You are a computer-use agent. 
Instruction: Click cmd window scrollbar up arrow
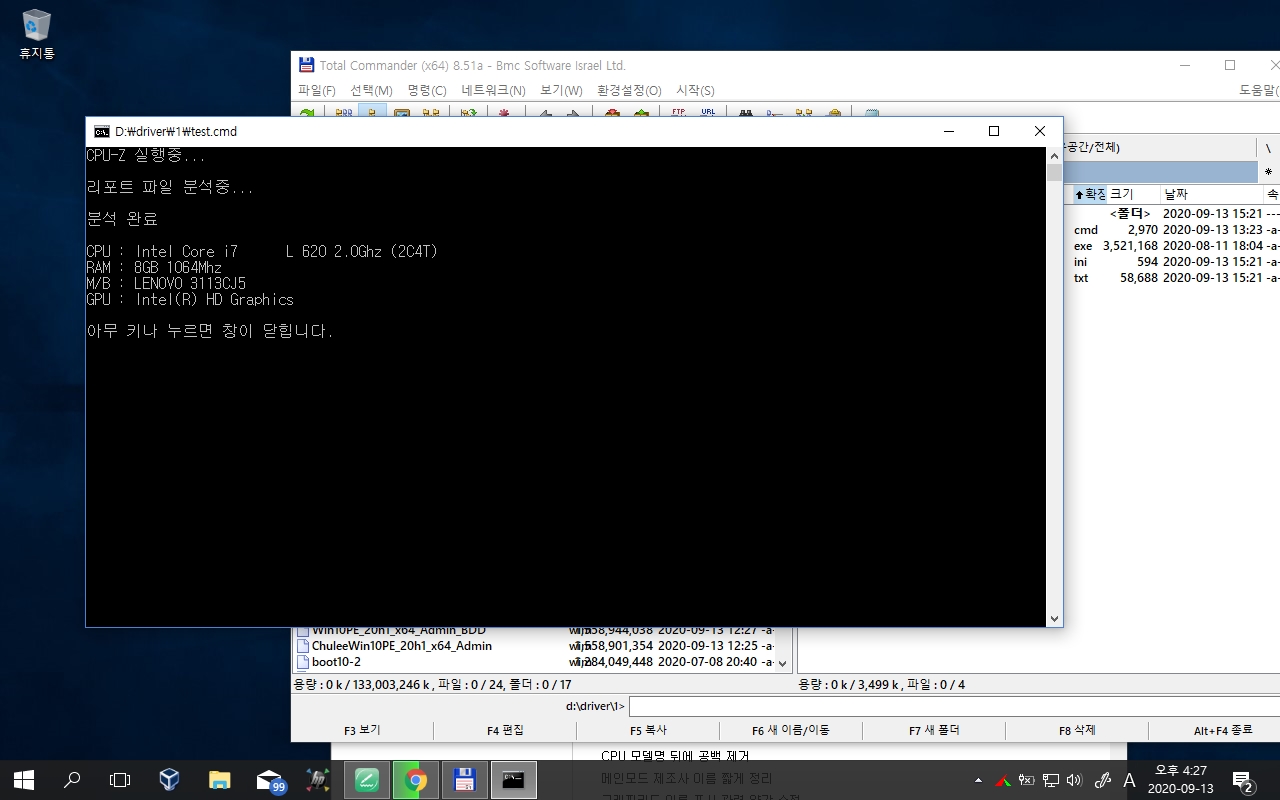1054,156
